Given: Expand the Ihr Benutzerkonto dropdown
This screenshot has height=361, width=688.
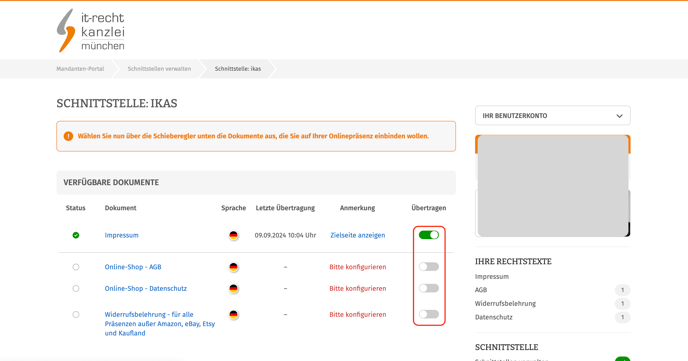Looking at the screenshot, I should pyautogui.click(x=552, y=116).
